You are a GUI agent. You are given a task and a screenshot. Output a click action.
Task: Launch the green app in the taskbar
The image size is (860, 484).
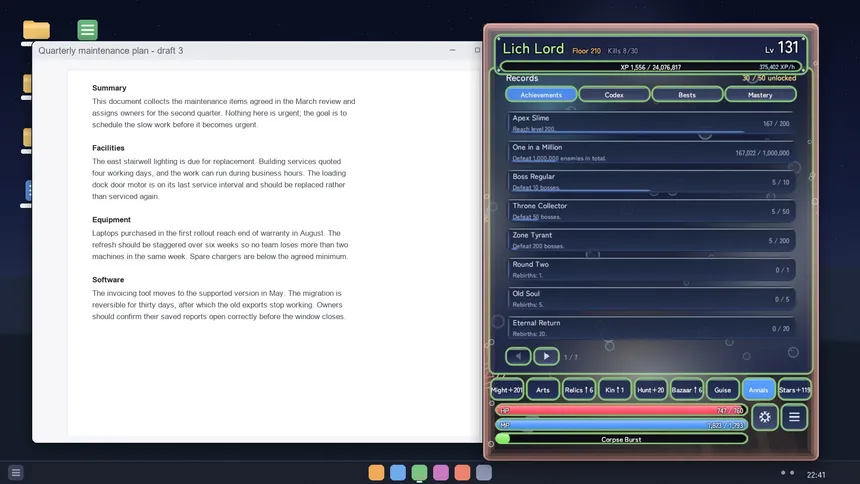tap(419, 472)
